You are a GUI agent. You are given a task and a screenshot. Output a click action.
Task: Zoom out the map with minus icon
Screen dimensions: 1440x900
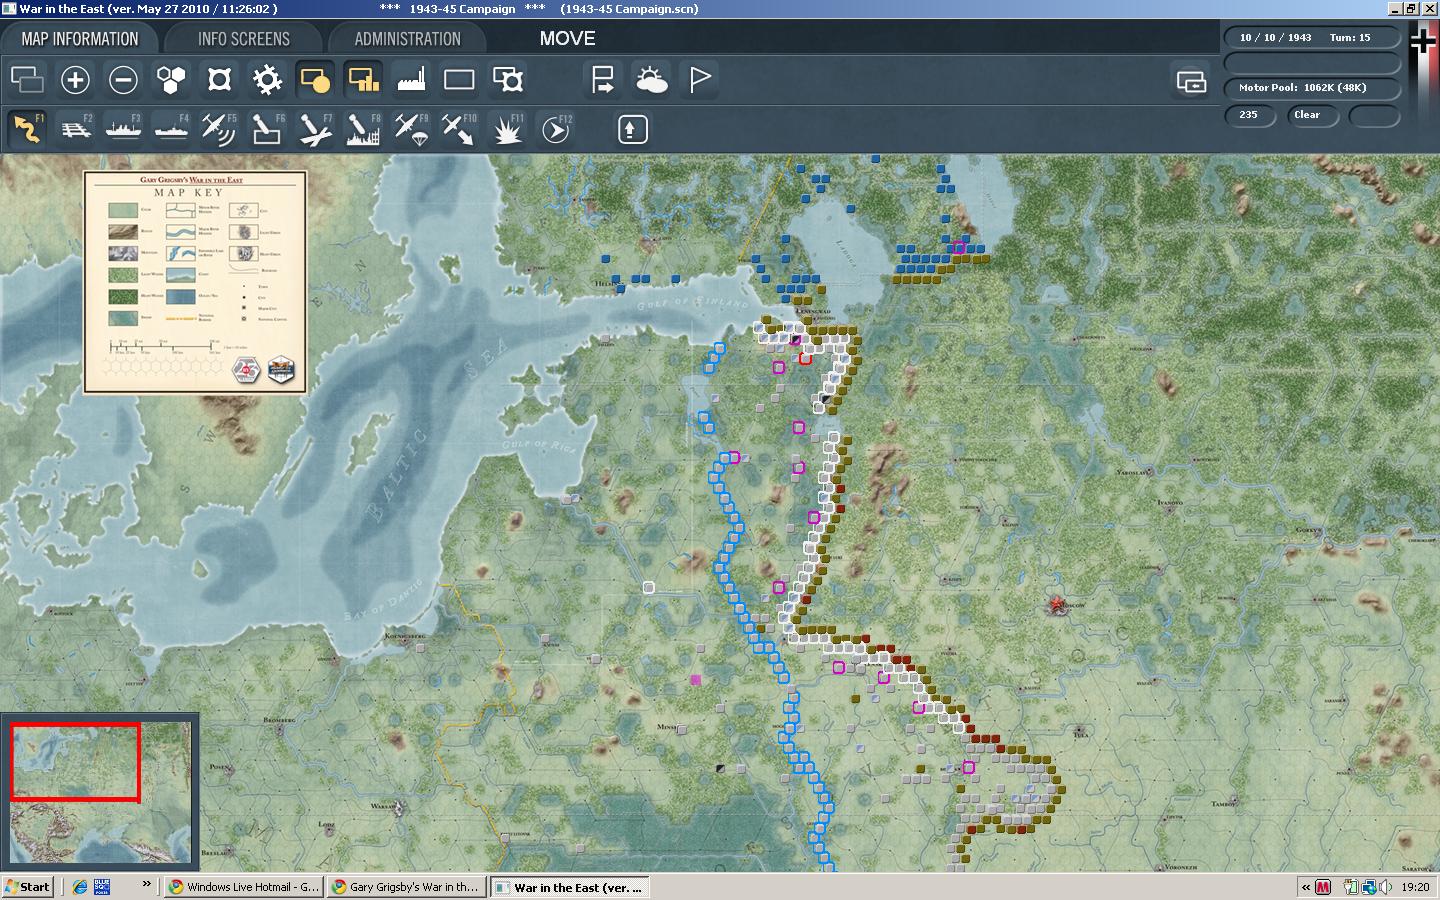(x=123, y=79)
